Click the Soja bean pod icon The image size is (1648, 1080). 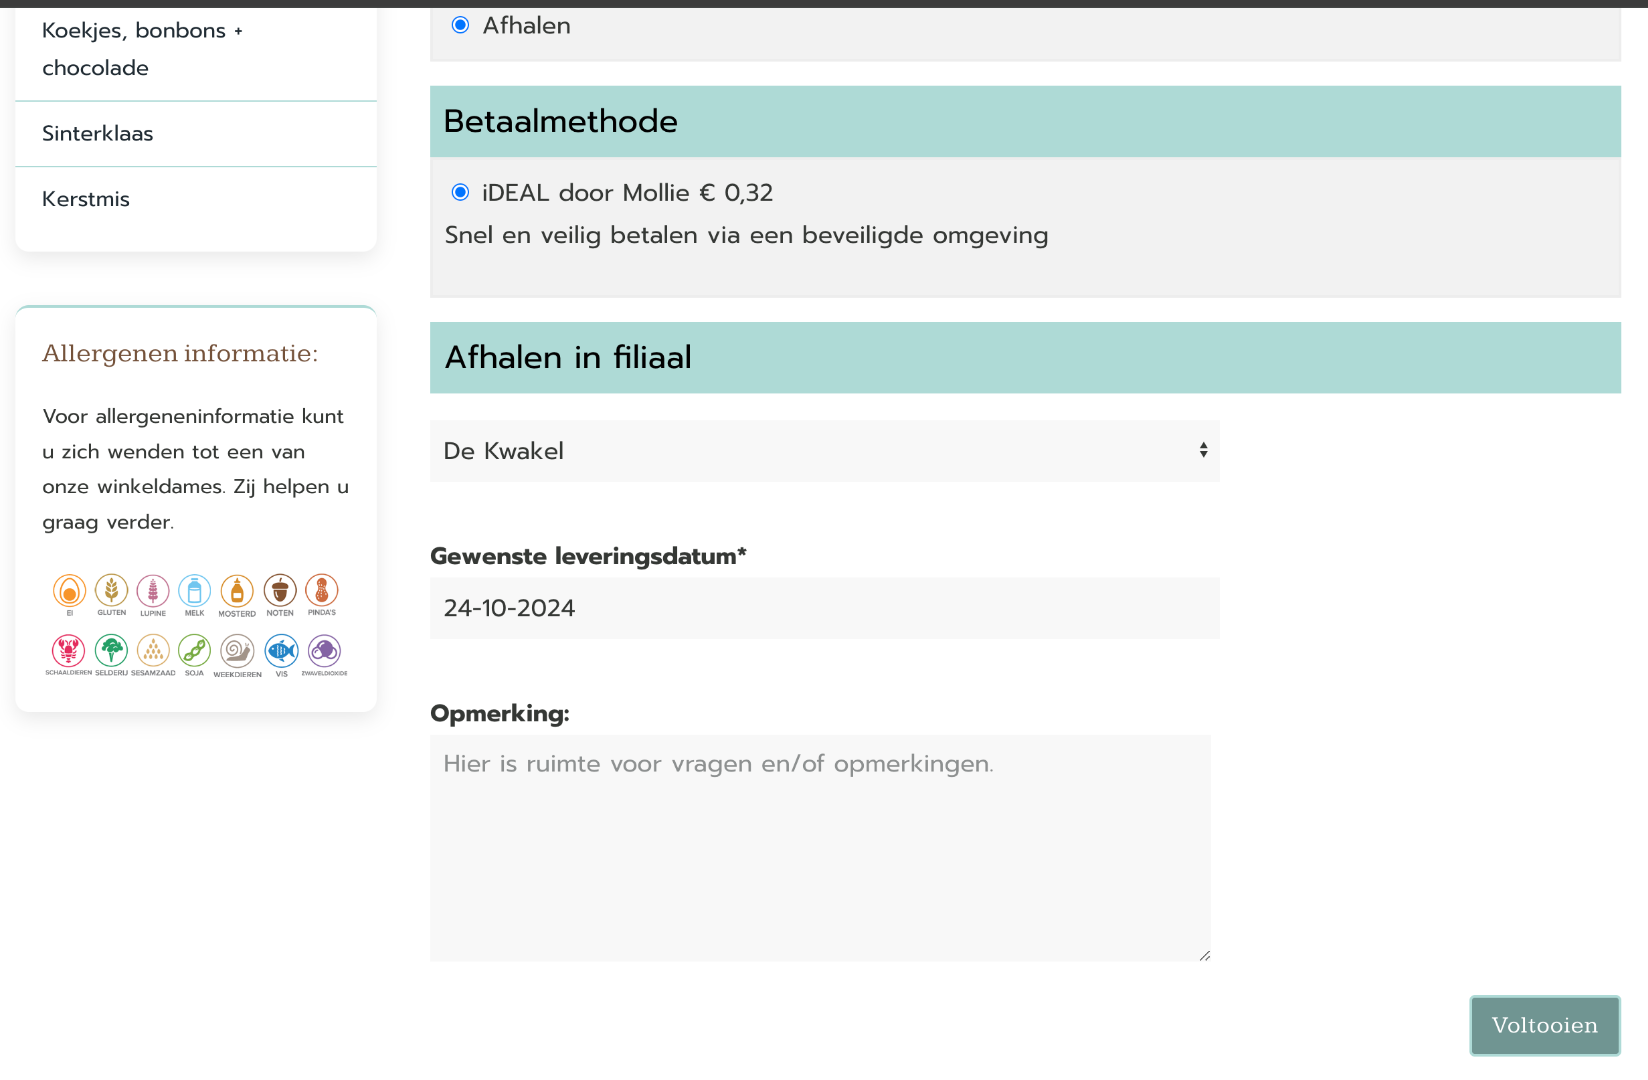pyautogui.click(x=194, y=651)
